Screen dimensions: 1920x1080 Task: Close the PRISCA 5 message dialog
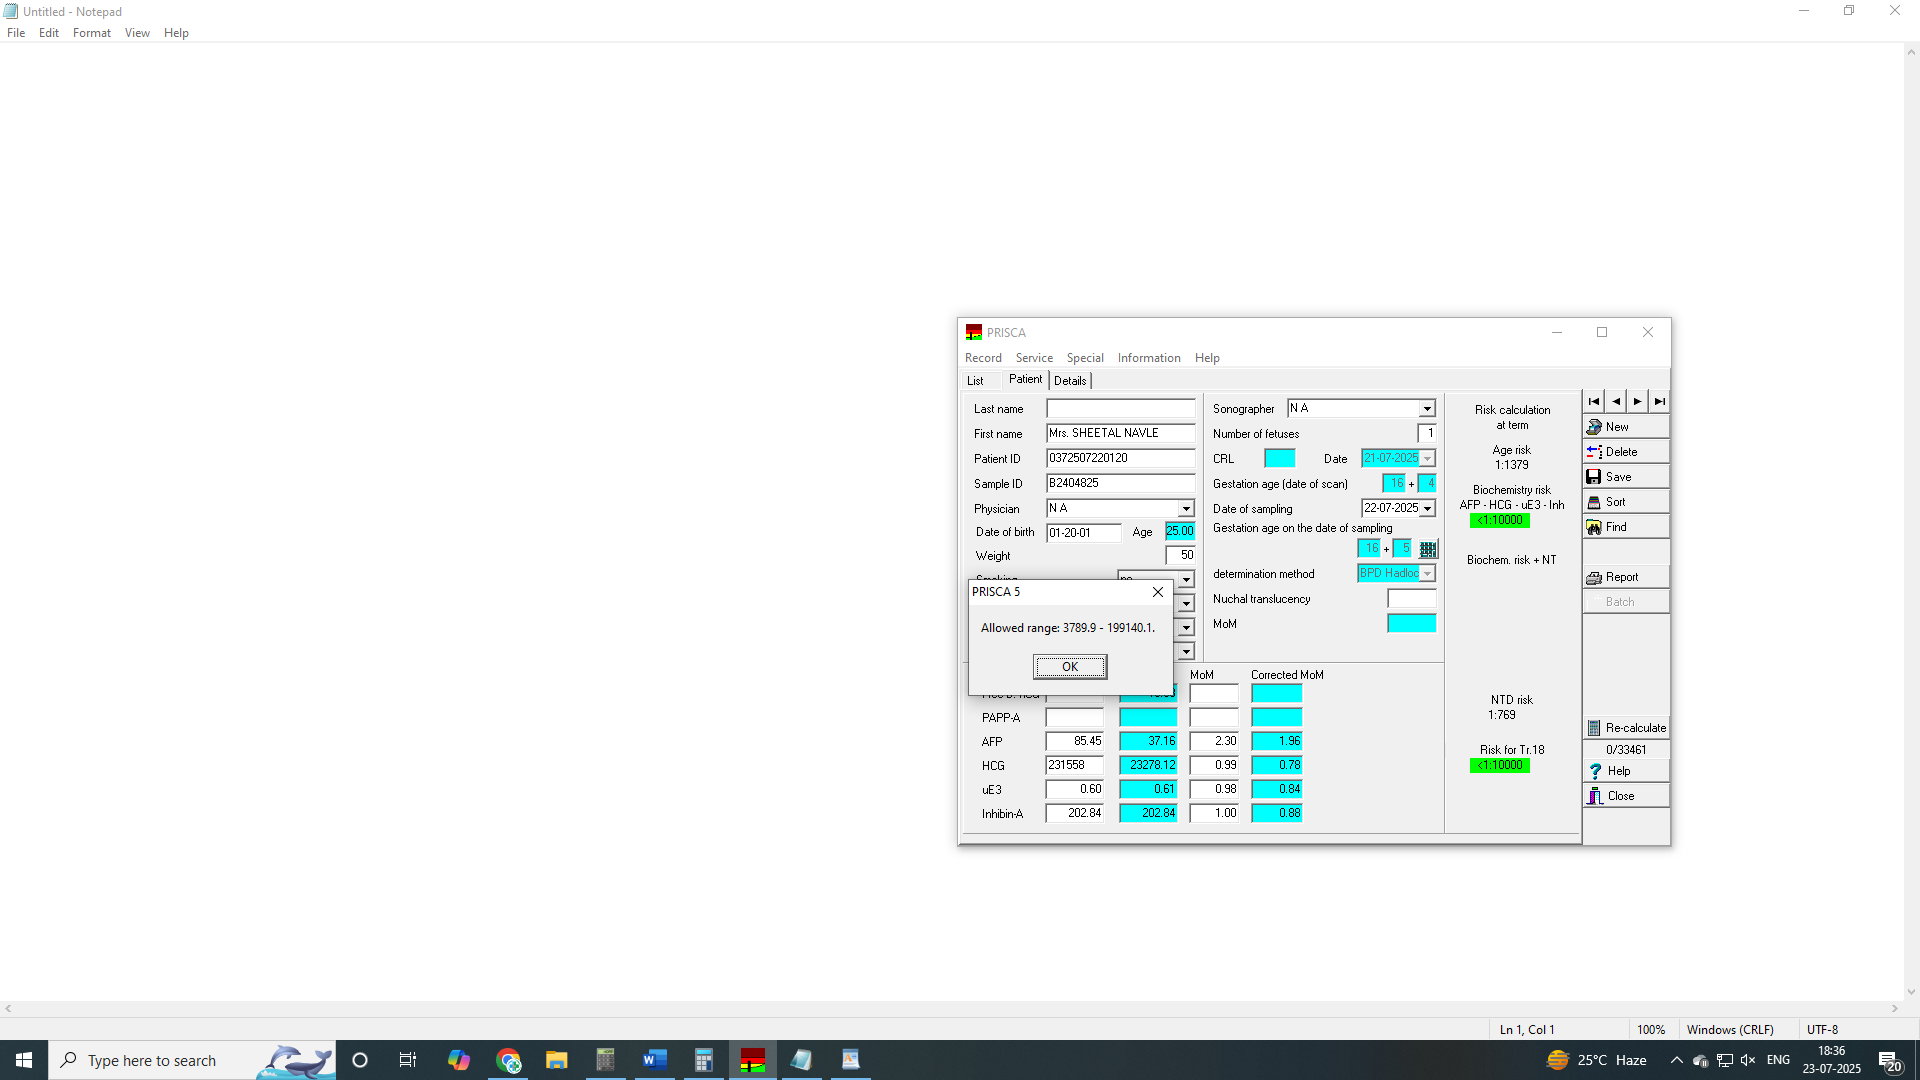(1157, 592)
